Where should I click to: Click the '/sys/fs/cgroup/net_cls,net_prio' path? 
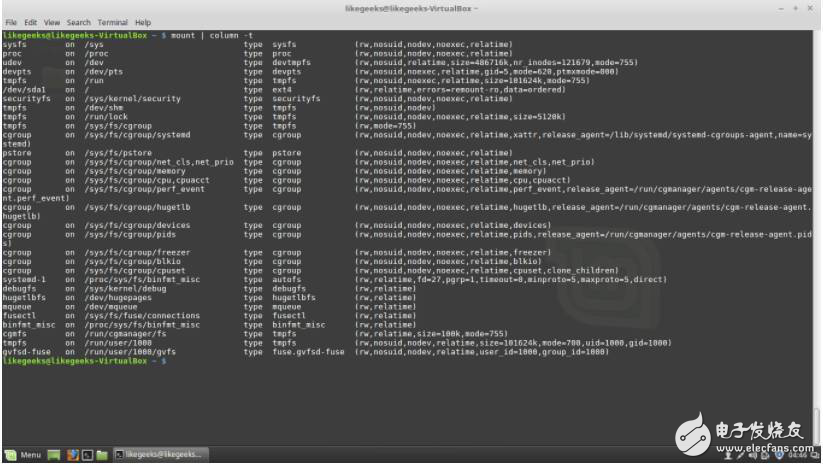tap(159, 162)
